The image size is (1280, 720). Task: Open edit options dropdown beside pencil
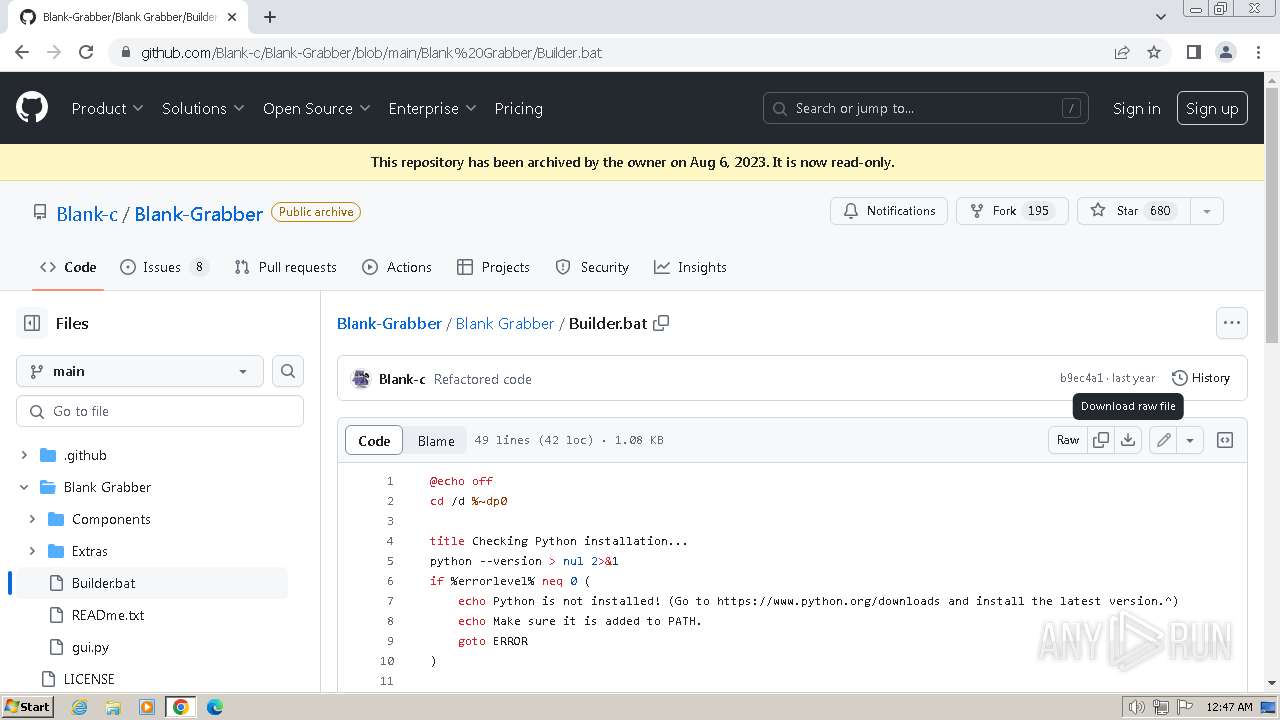(1190, 440)
